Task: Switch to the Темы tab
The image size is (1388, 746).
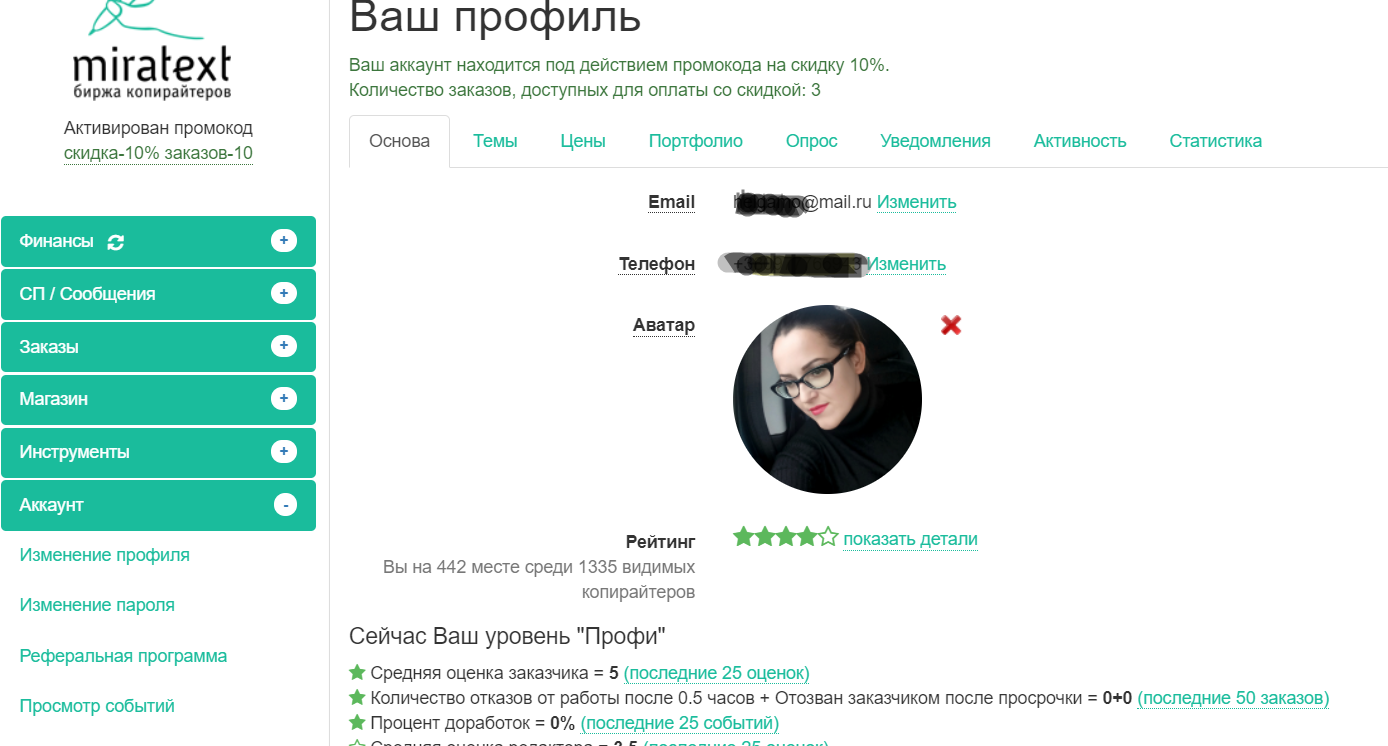Action: coord(495,141)
